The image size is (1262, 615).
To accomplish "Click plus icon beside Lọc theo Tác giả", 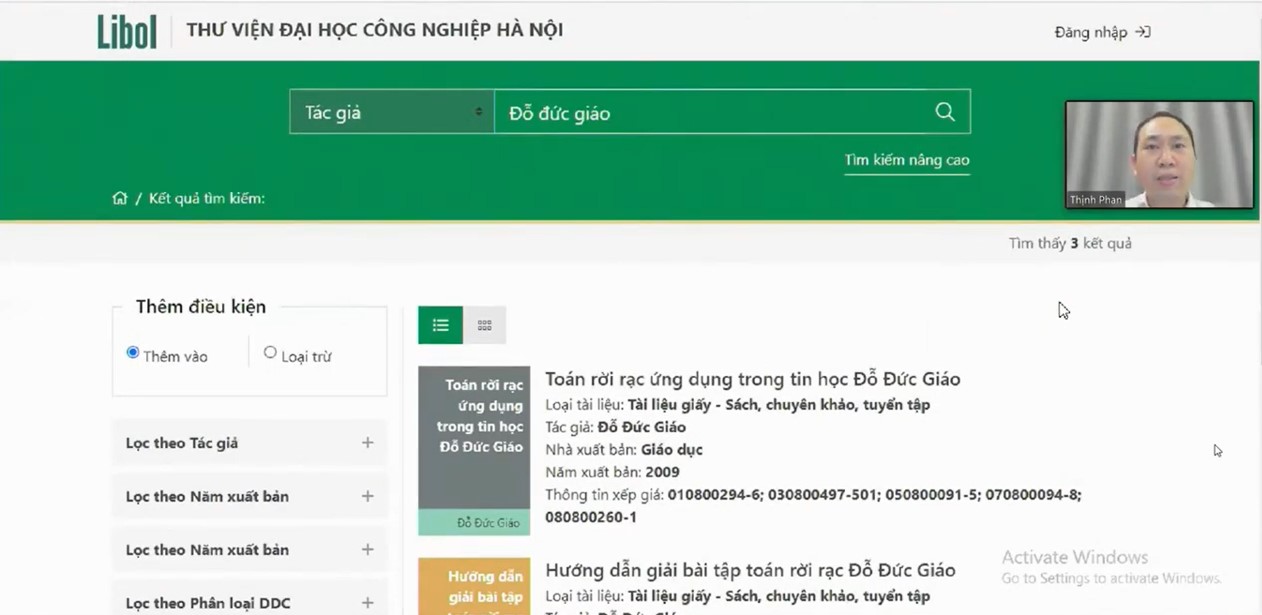I will point(367,443).
